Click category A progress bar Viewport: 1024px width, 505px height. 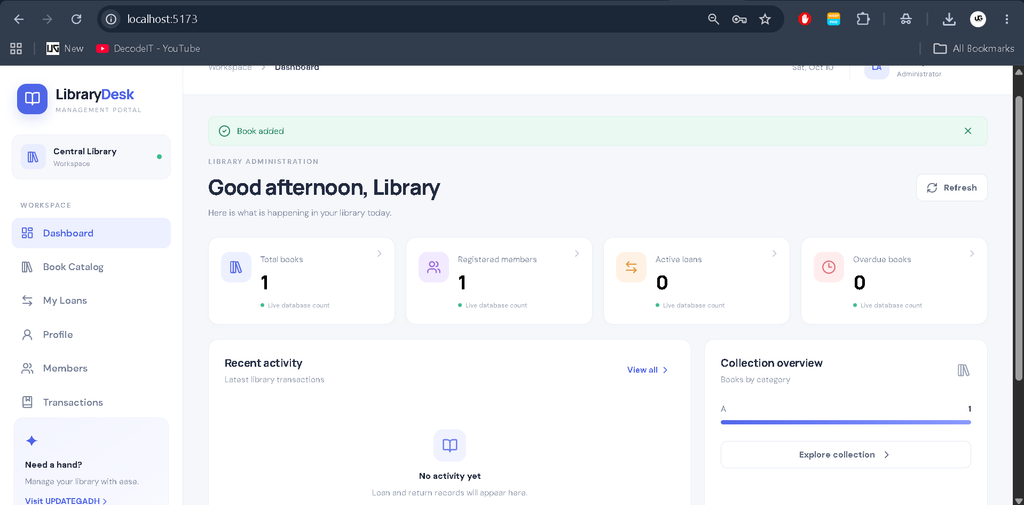846,422
